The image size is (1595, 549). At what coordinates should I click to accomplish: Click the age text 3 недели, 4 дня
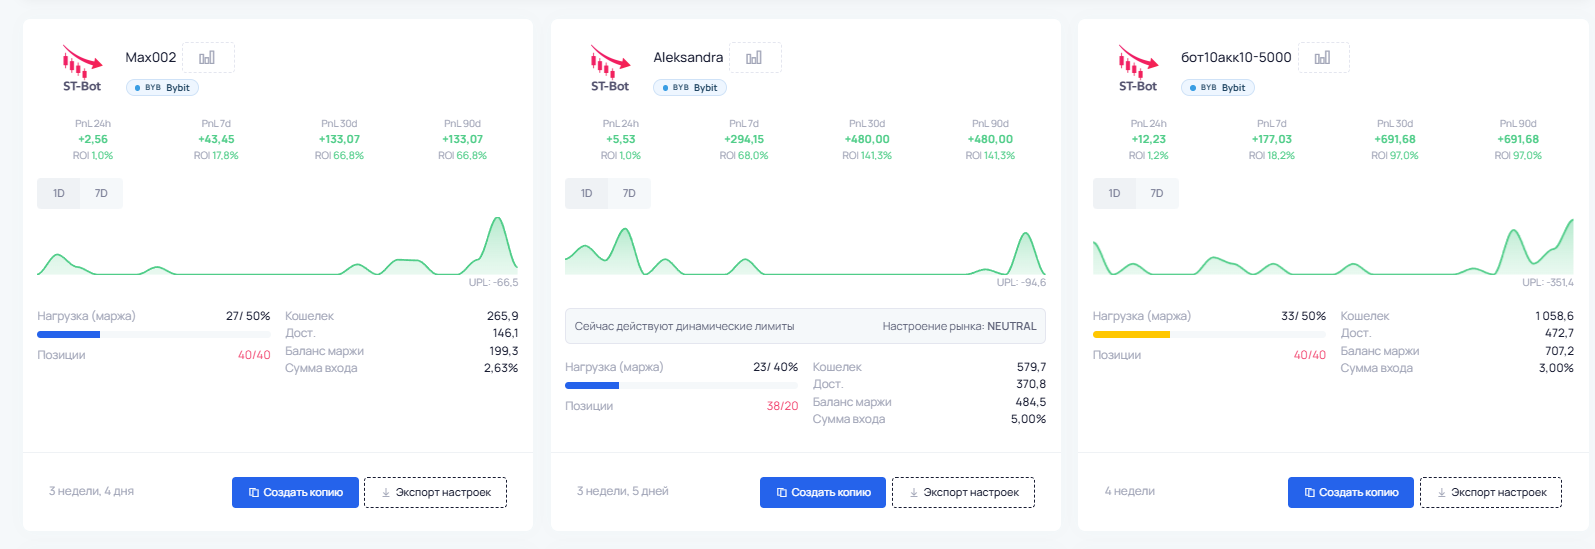click(x=91, y=491)
